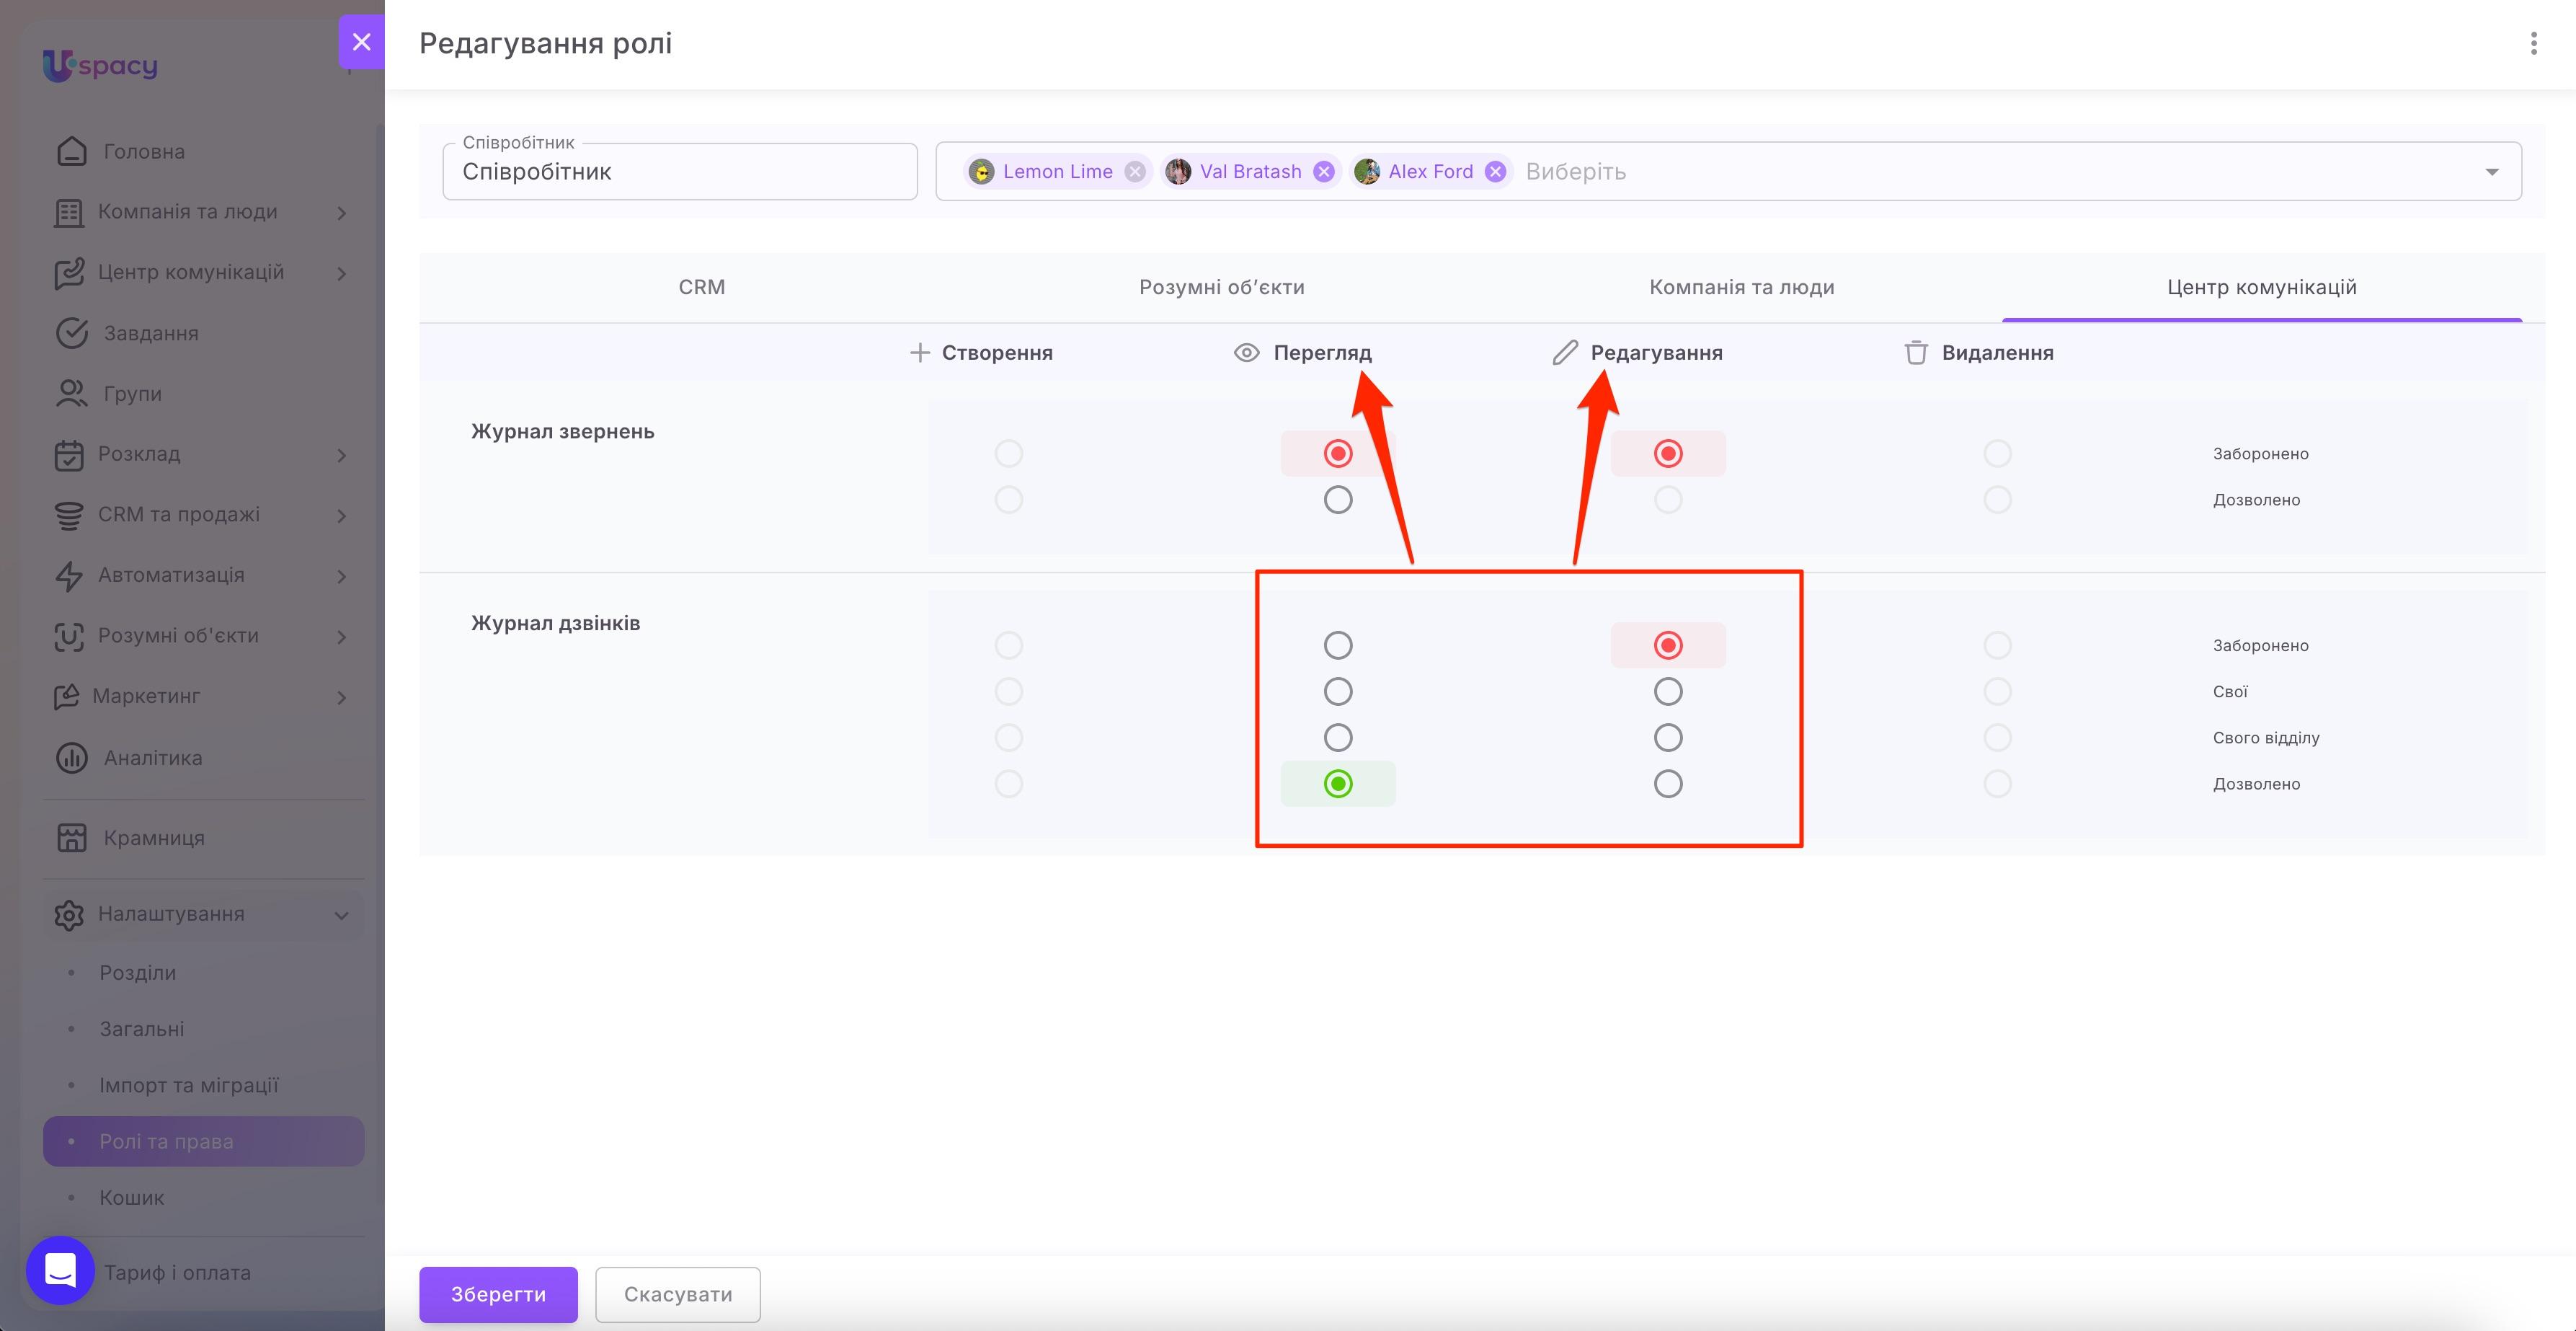The image size is (2576, 1331).
Task: Expand CRM та продажі submenu chevron
Action: [x=341, y=516]
